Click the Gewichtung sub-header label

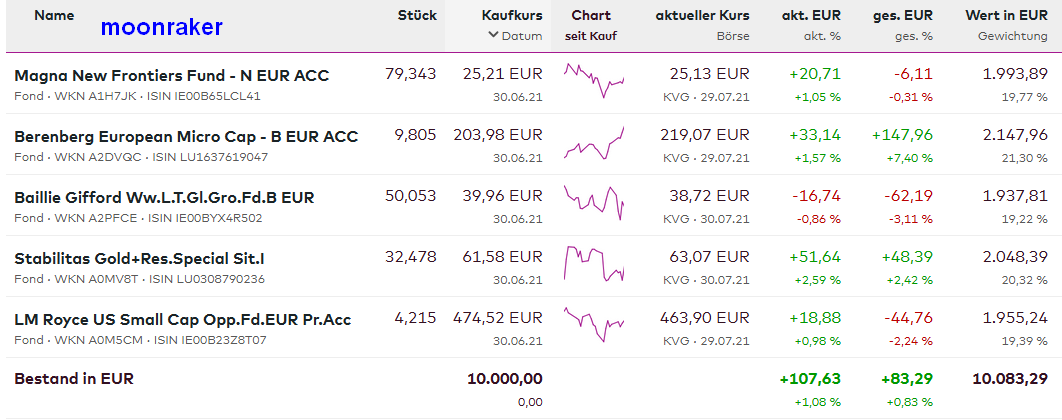pos(1012,36)
